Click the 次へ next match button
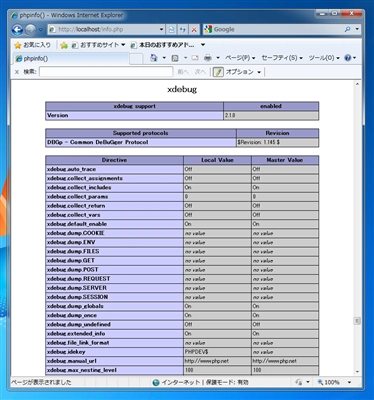Viewport: 374px width, 400px height. pos(200,72)
